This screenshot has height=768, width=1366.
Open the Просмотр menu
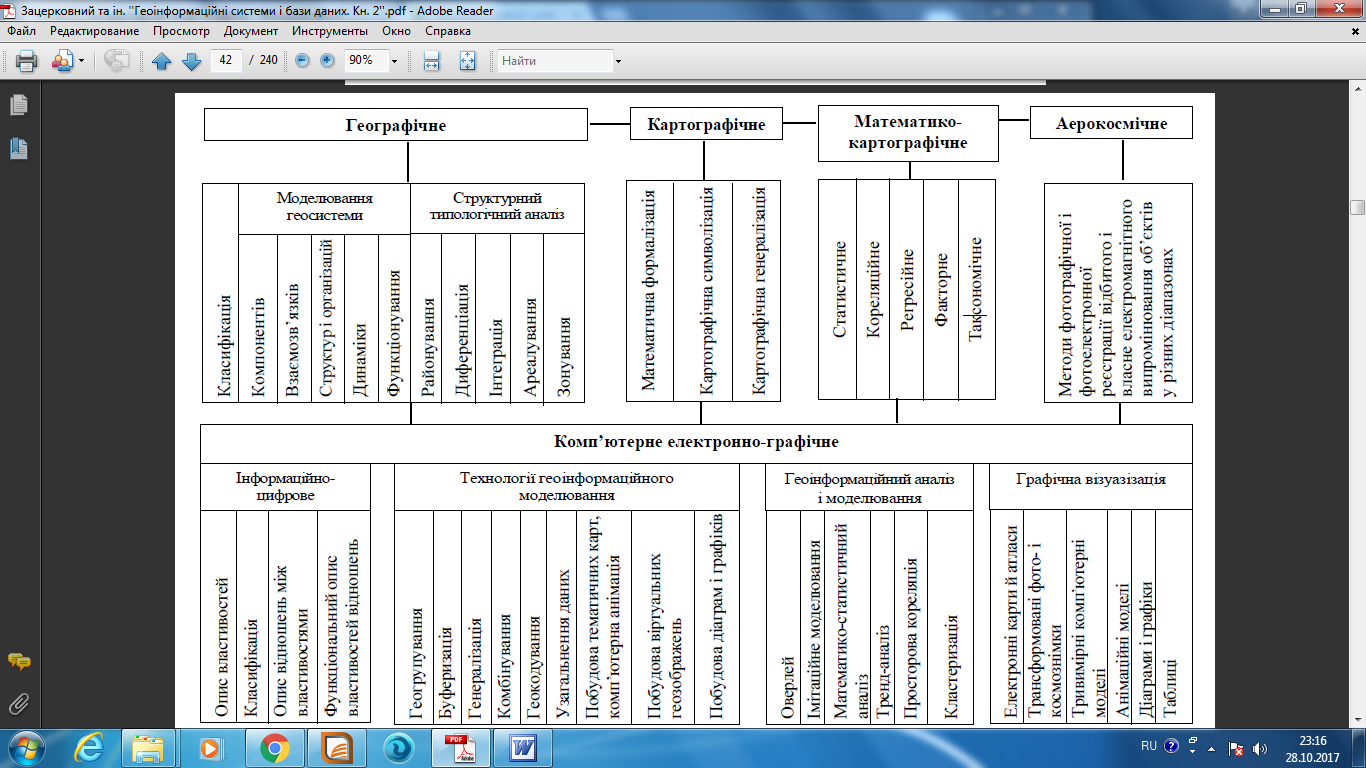click(181, 31)
